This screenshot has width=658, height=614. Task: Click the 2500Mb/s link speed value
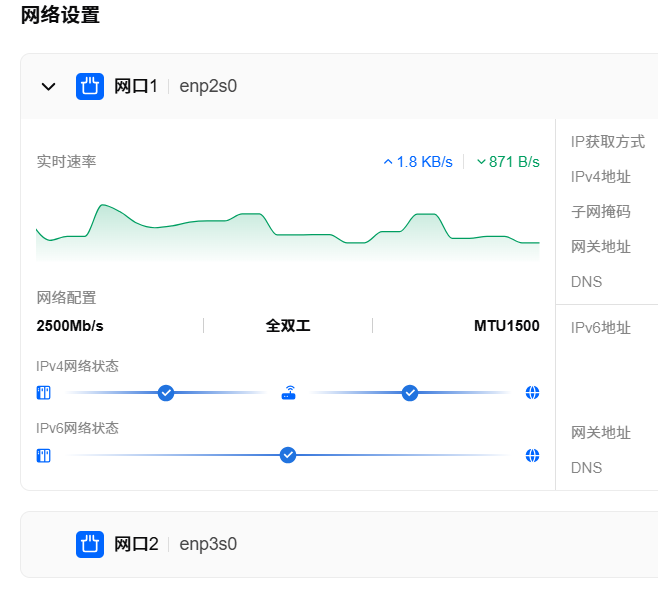click(x=70, y=326)
